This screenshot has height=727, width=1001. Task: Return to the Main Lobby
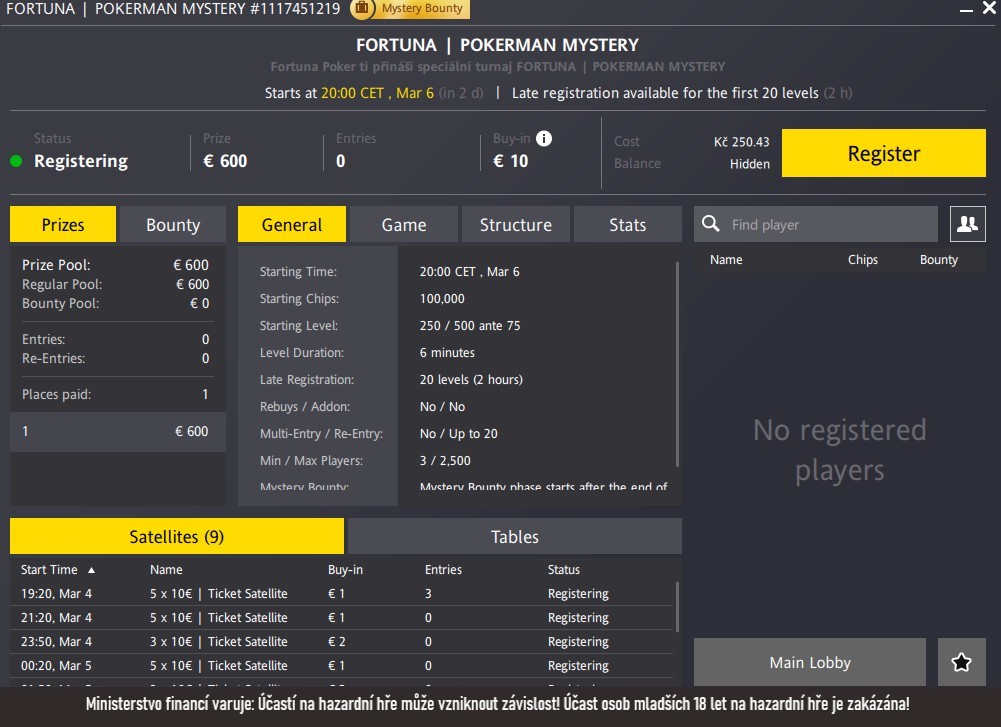tap(809, 662)
